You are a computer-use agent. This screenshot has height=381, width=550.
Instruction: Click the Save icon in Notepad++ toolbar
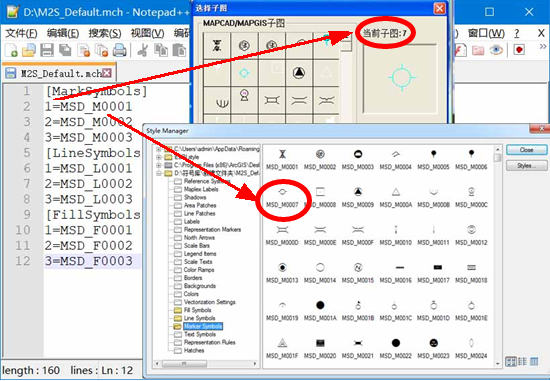(x=47, y=50)
